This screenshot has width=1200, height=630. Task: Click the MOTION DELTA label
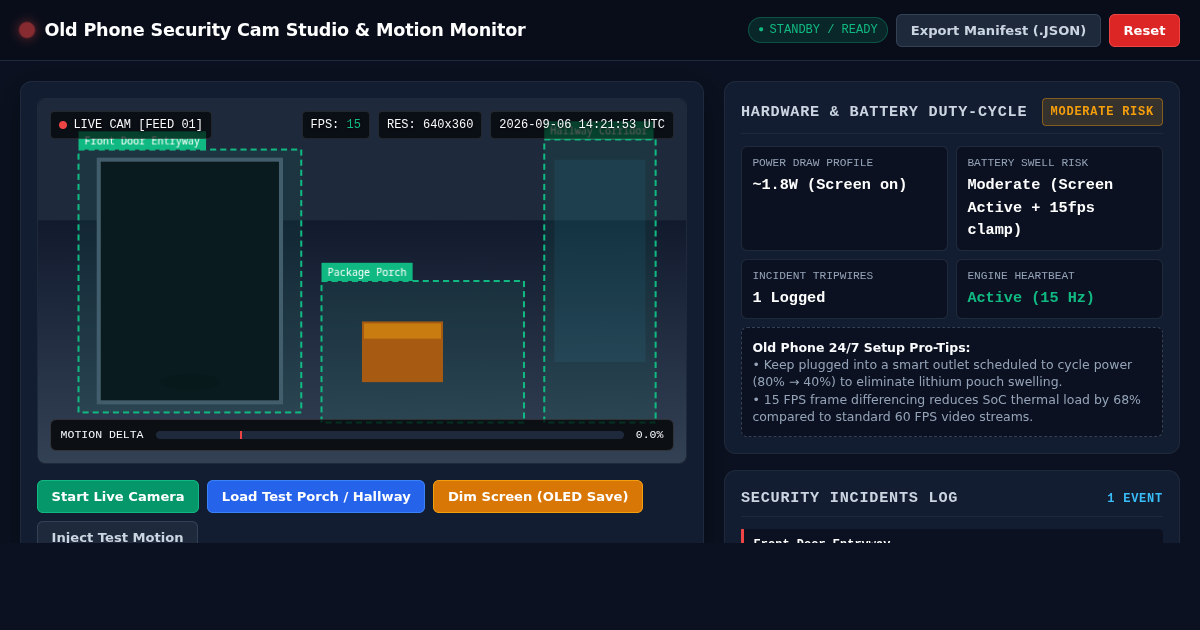pos(102,435)
